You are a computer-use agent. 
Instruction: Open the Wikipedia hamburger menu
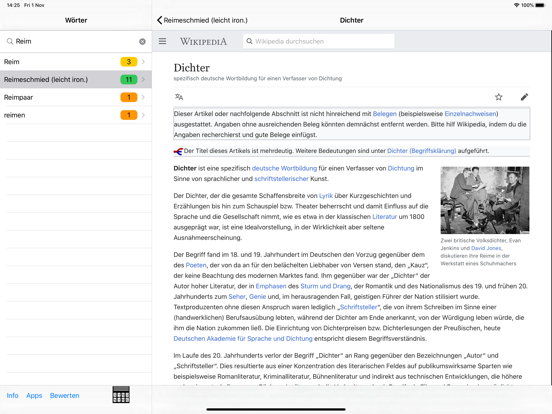162,41
